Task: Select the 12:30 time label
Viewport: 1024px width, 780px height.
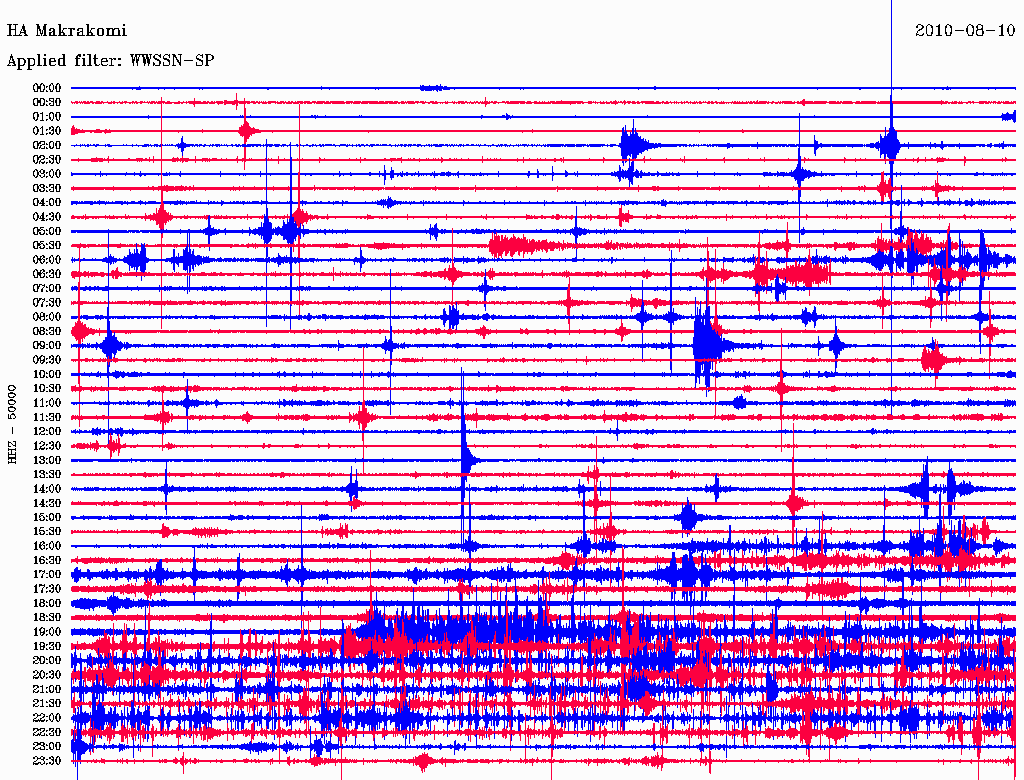Action: point(46,446)
